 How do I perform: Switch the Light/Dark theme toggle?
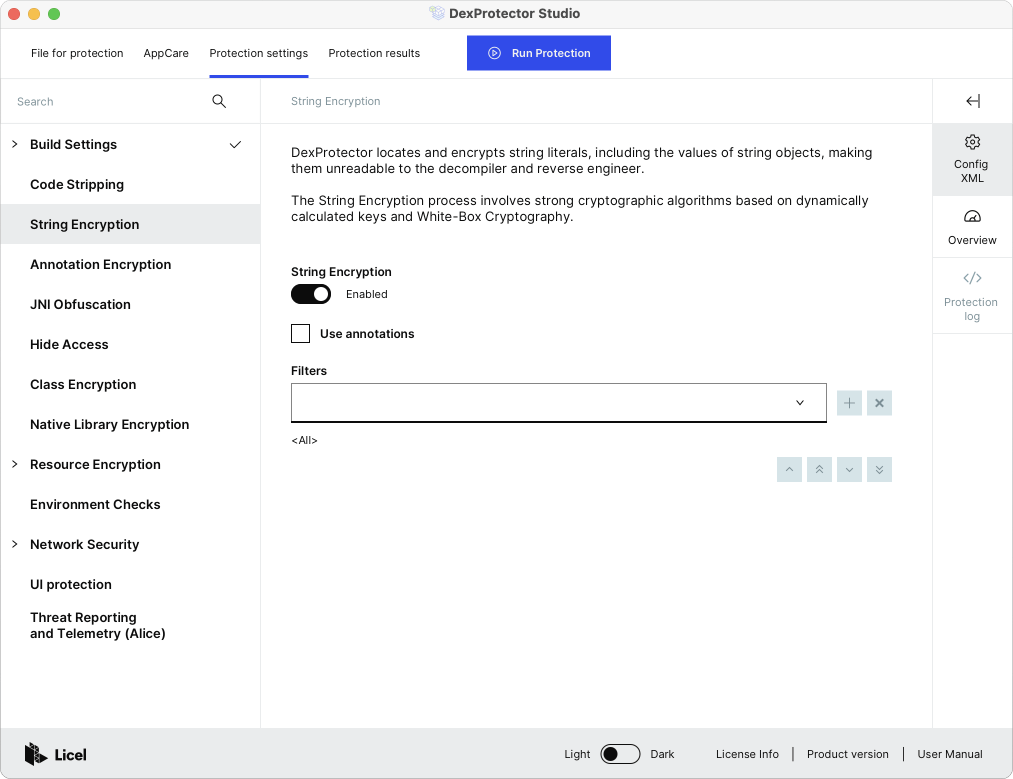pyautogui.click(x=620, y=754)
